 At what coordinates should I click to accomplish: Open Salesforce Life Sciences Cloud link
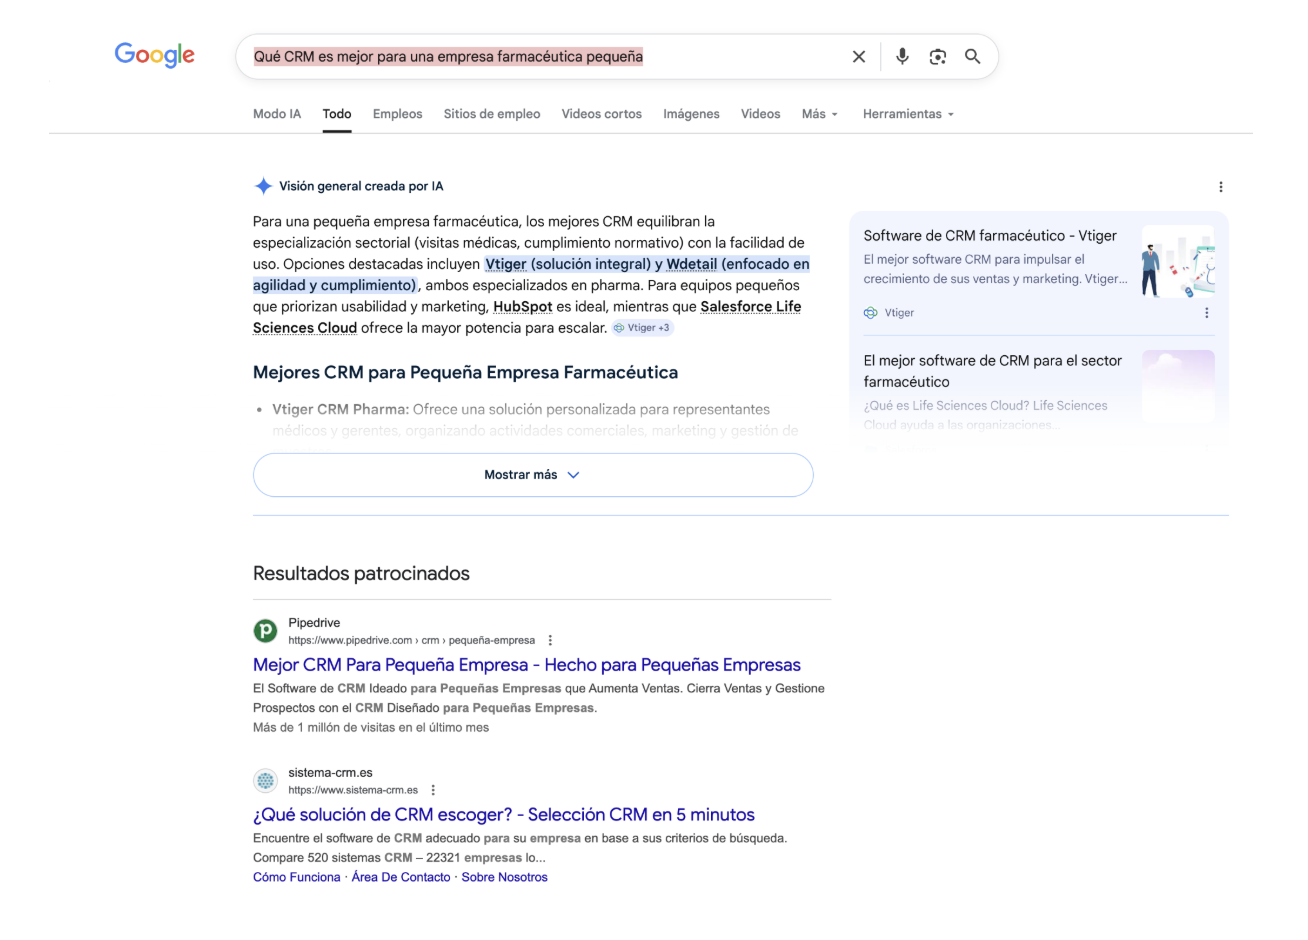[527, 317]
